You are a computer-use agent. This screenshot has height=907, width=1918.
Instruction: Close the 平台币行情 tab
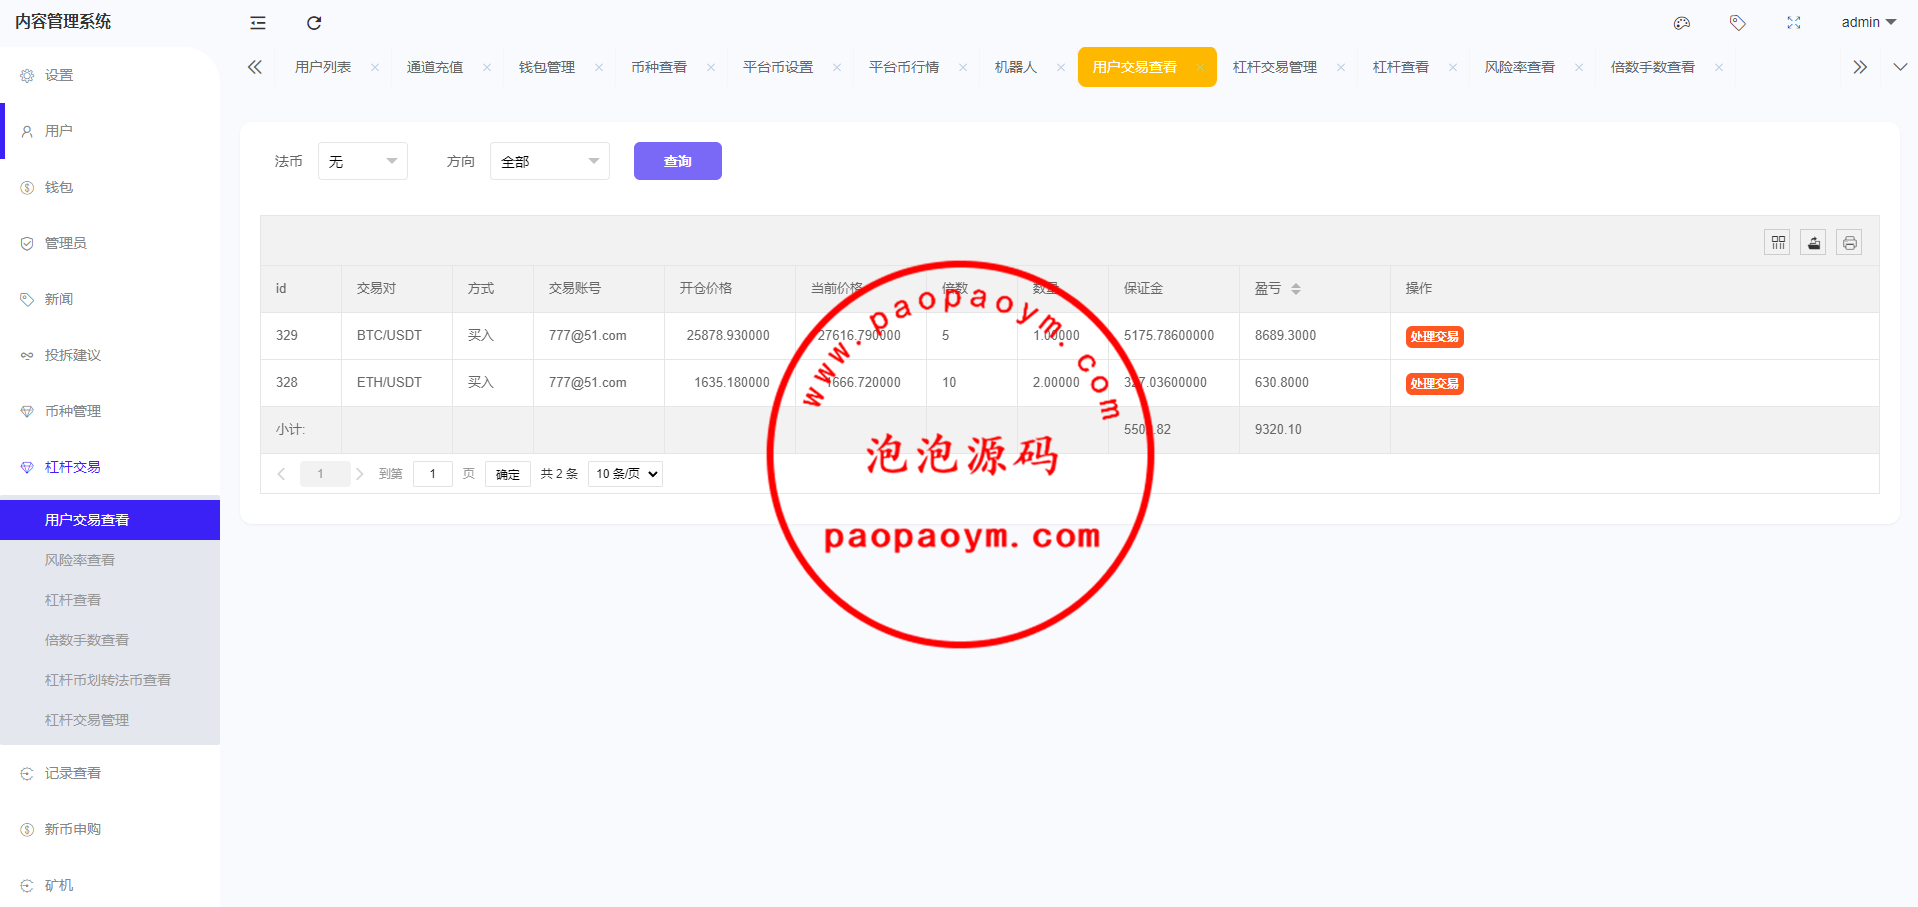(963, 67)
